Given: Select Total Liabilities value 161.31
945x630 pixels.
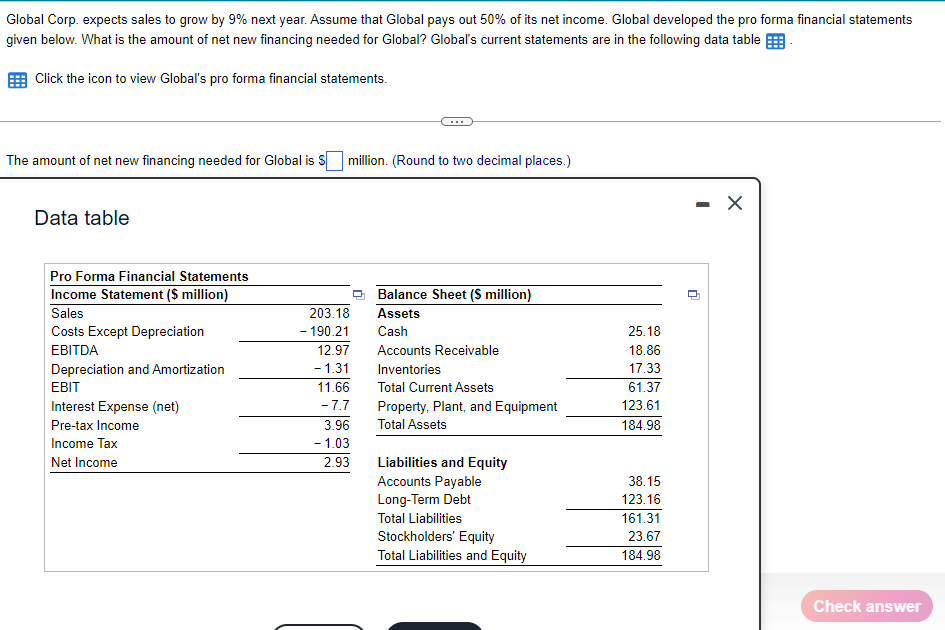Looking at the screenshot, I should [641, 518].
